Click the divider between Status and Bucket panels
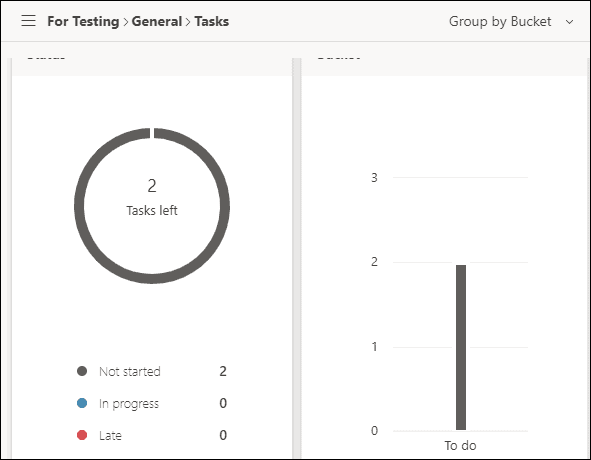Screen dimensions: 591x460 [297, 258]
